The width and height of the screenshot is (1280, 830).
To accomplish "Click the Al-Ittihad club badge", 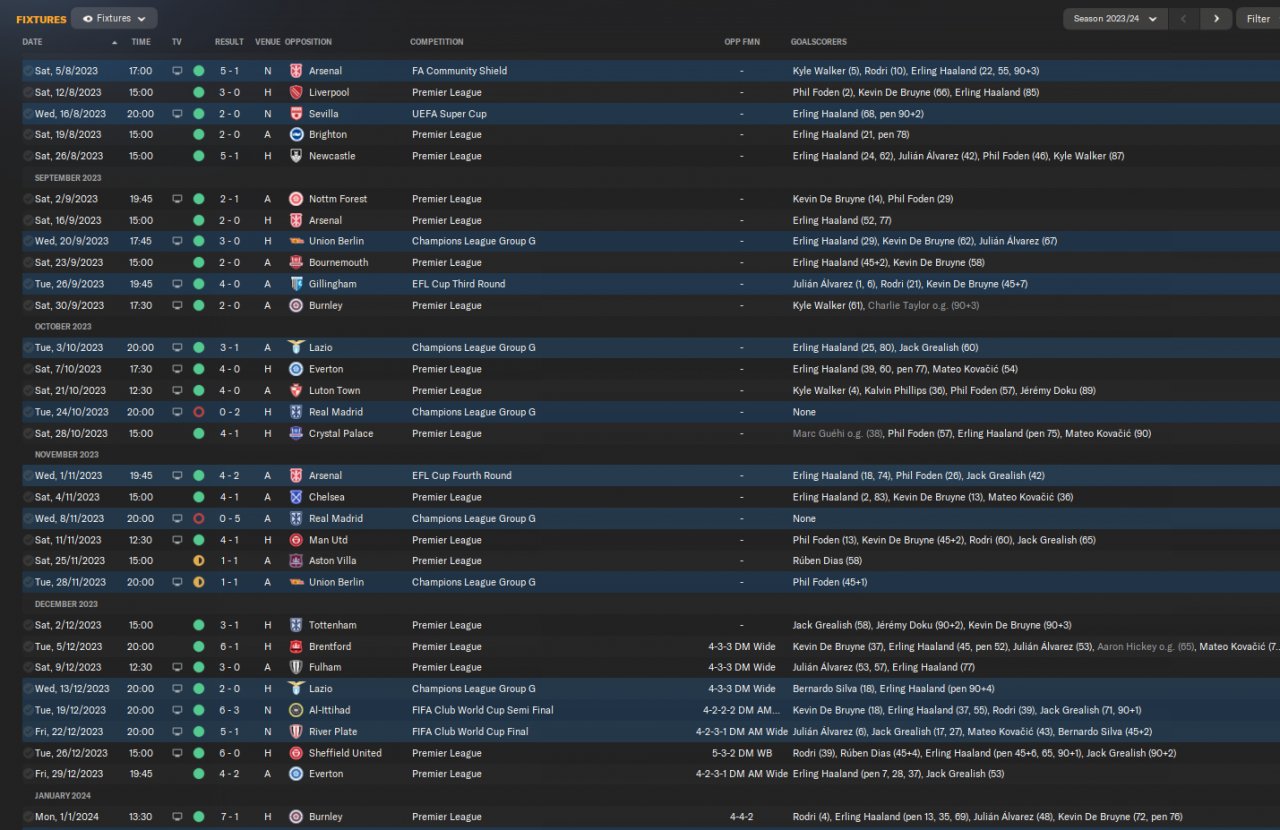I will click(296, 710).
